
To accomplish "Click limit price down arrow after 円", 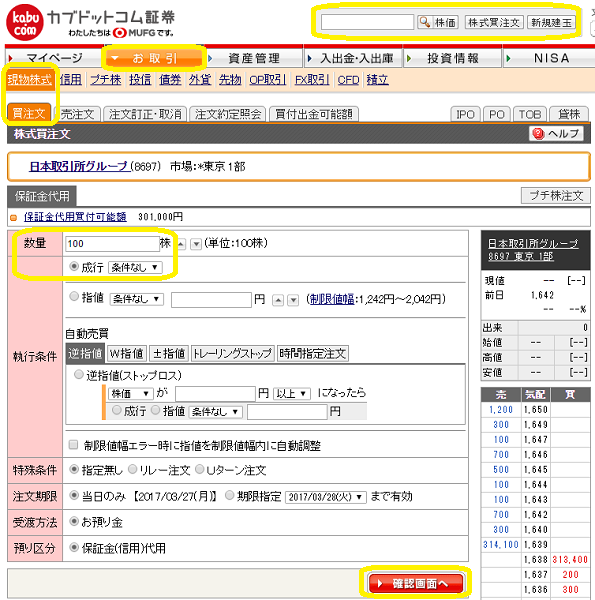I will point(293,300).
